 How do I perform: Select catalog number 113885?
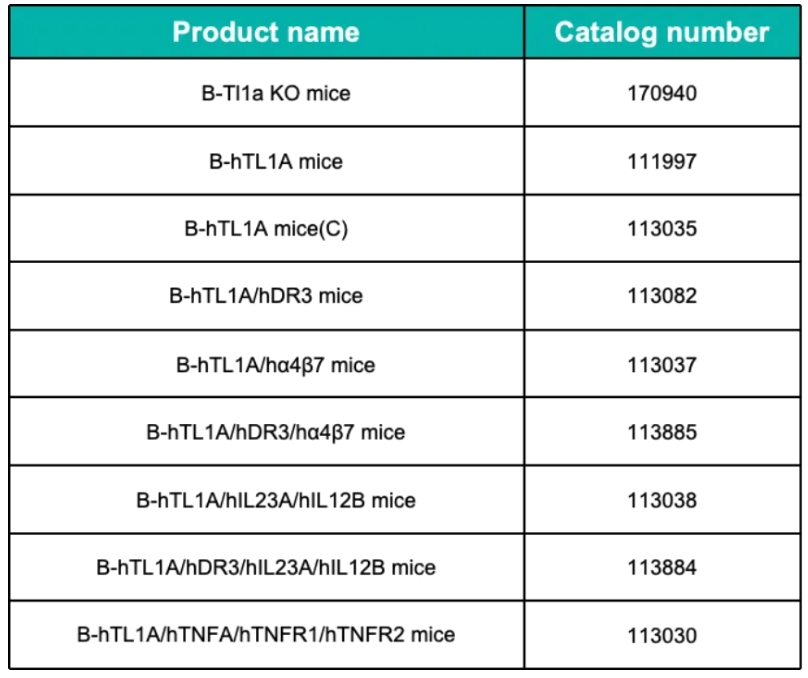pyautogui.click(x=662, y=432)
